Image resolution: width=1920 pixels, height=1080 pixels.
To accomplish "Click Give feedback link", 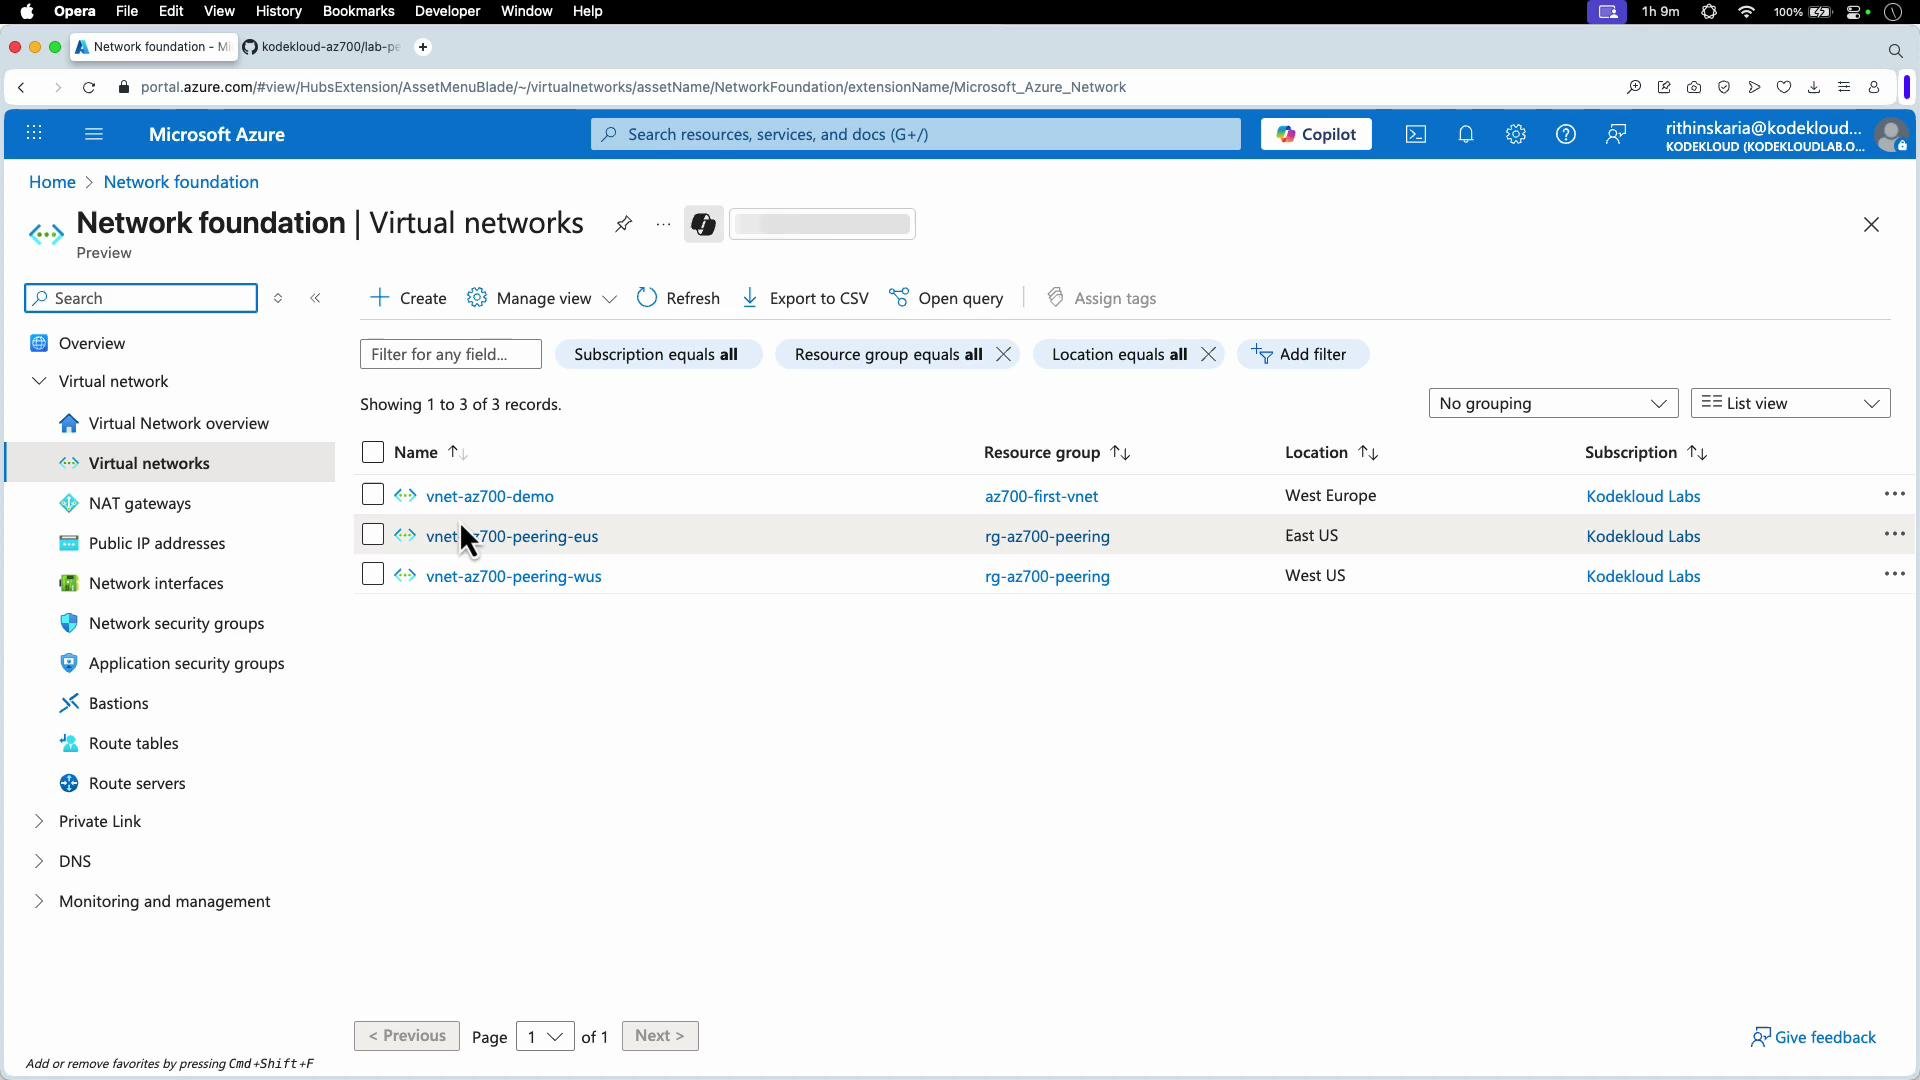I will point(1813,1037).
